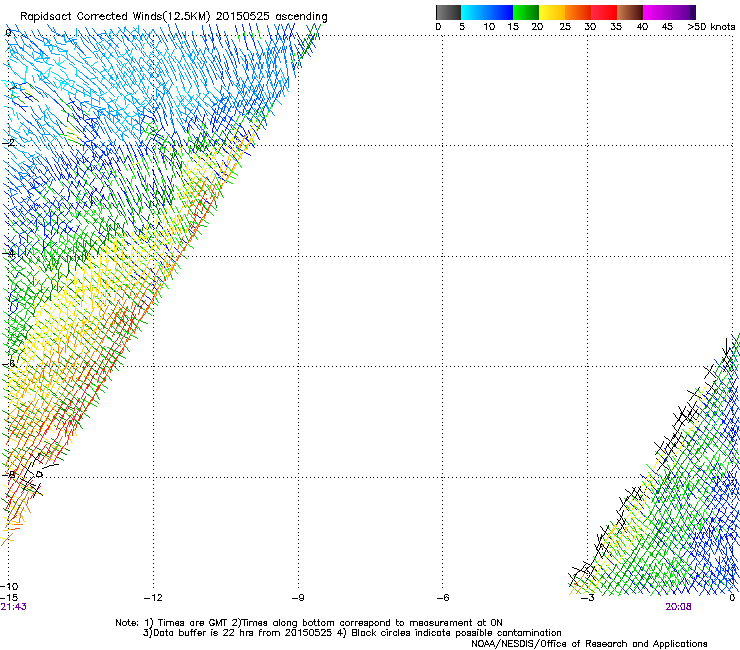Click the black contamination circle near -8 latitude
The image size is (740, 650).
[39, 474]
